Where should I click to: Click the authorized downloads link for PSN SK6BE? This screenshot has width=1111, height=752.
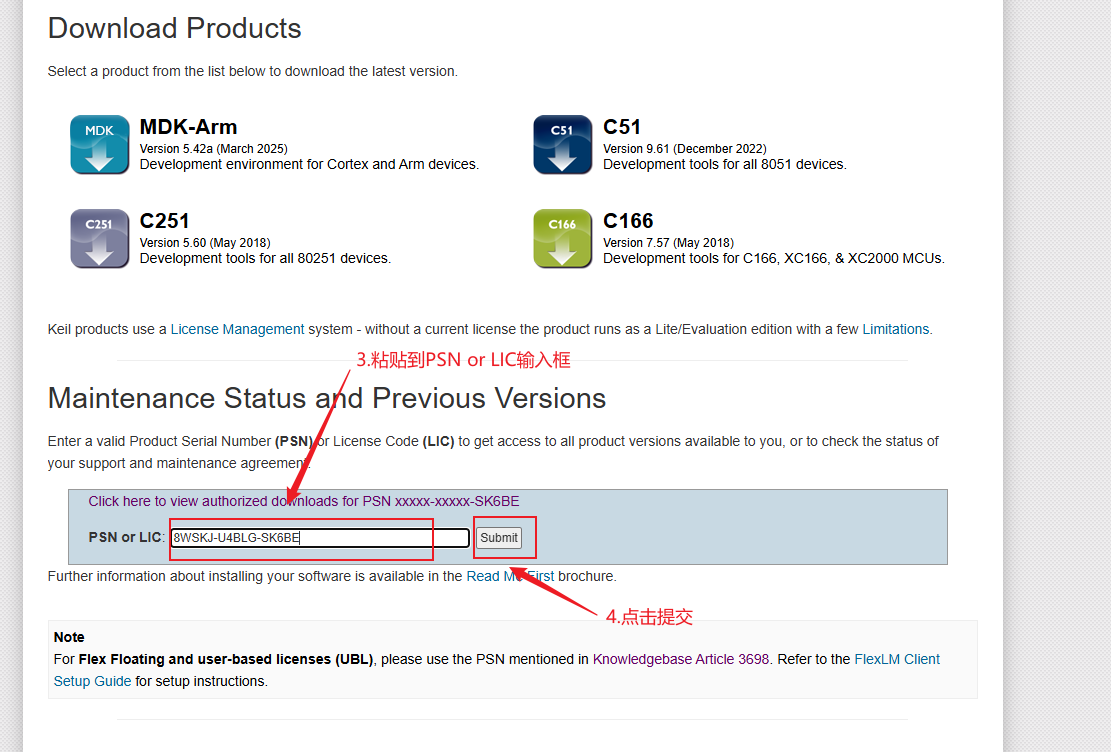tap(303, 501)
